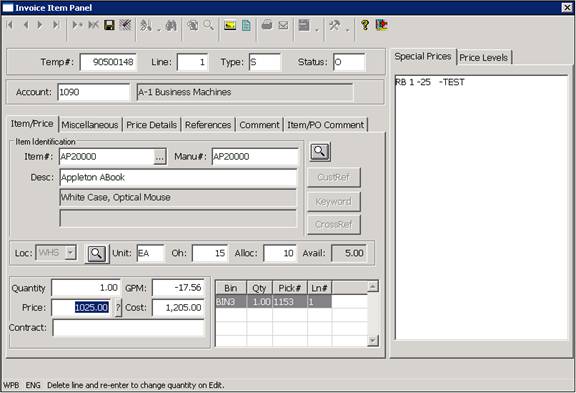Click the email envelope toolbar icon
Image resolution: width=576 pixels, height=393 pixels.
(x=283, y=25)
